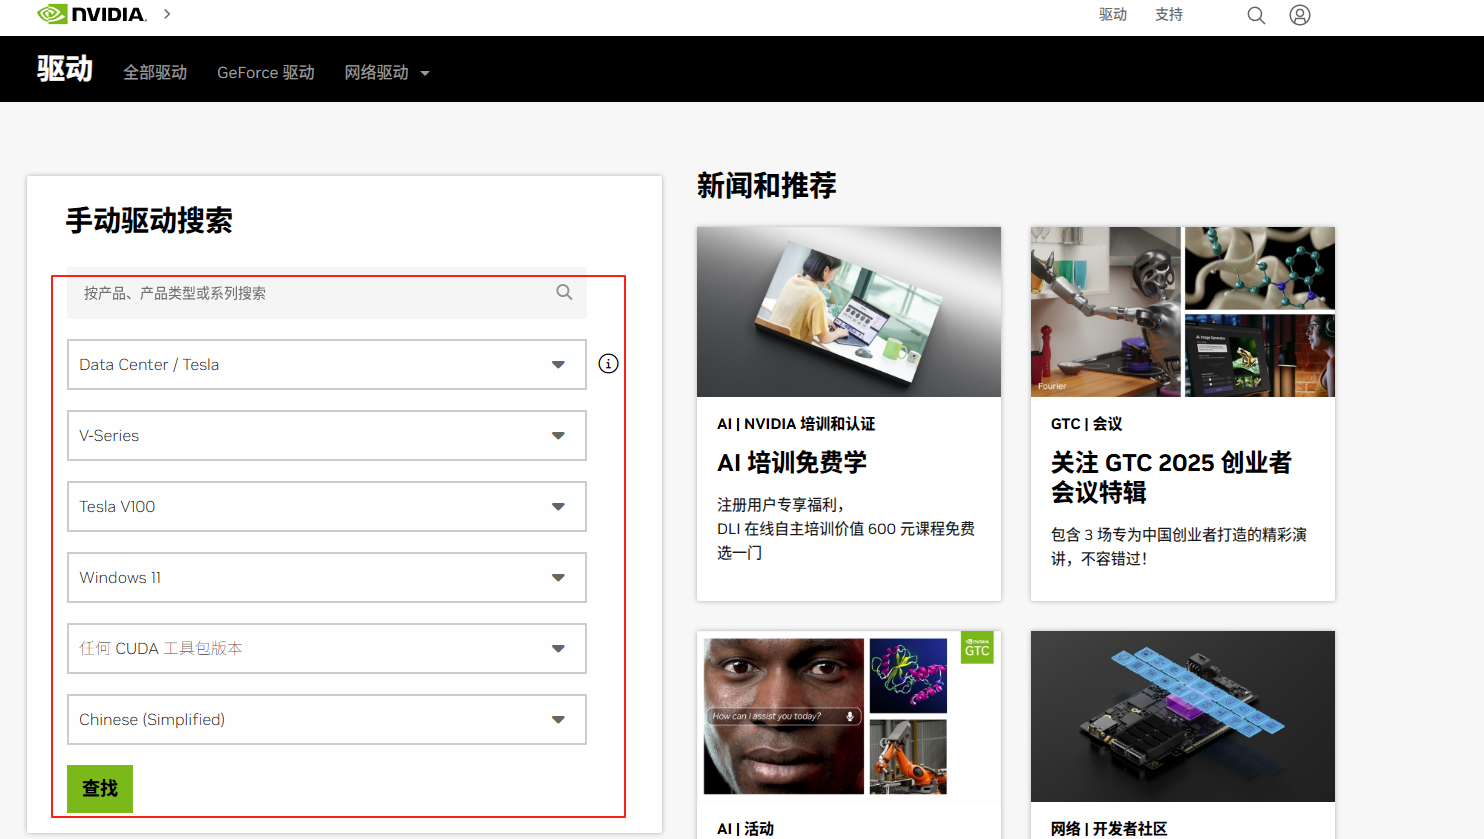Image resolution: width=1484 pixels, height=839 pixels.
Task: Select GeForce 驱动 menu item
Action: [266, 72]
